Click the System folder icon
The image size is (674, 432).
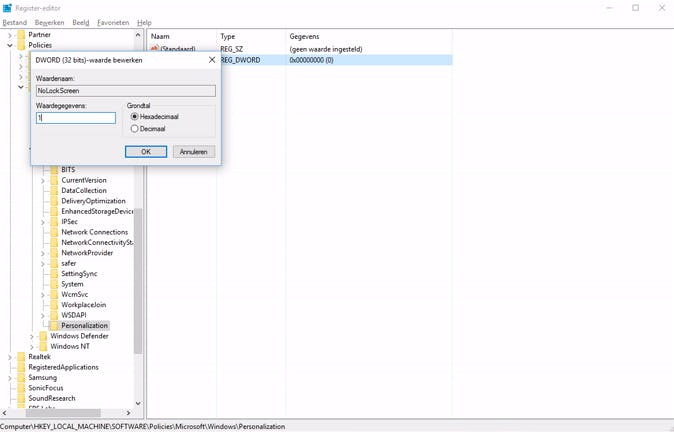(54, 284)
